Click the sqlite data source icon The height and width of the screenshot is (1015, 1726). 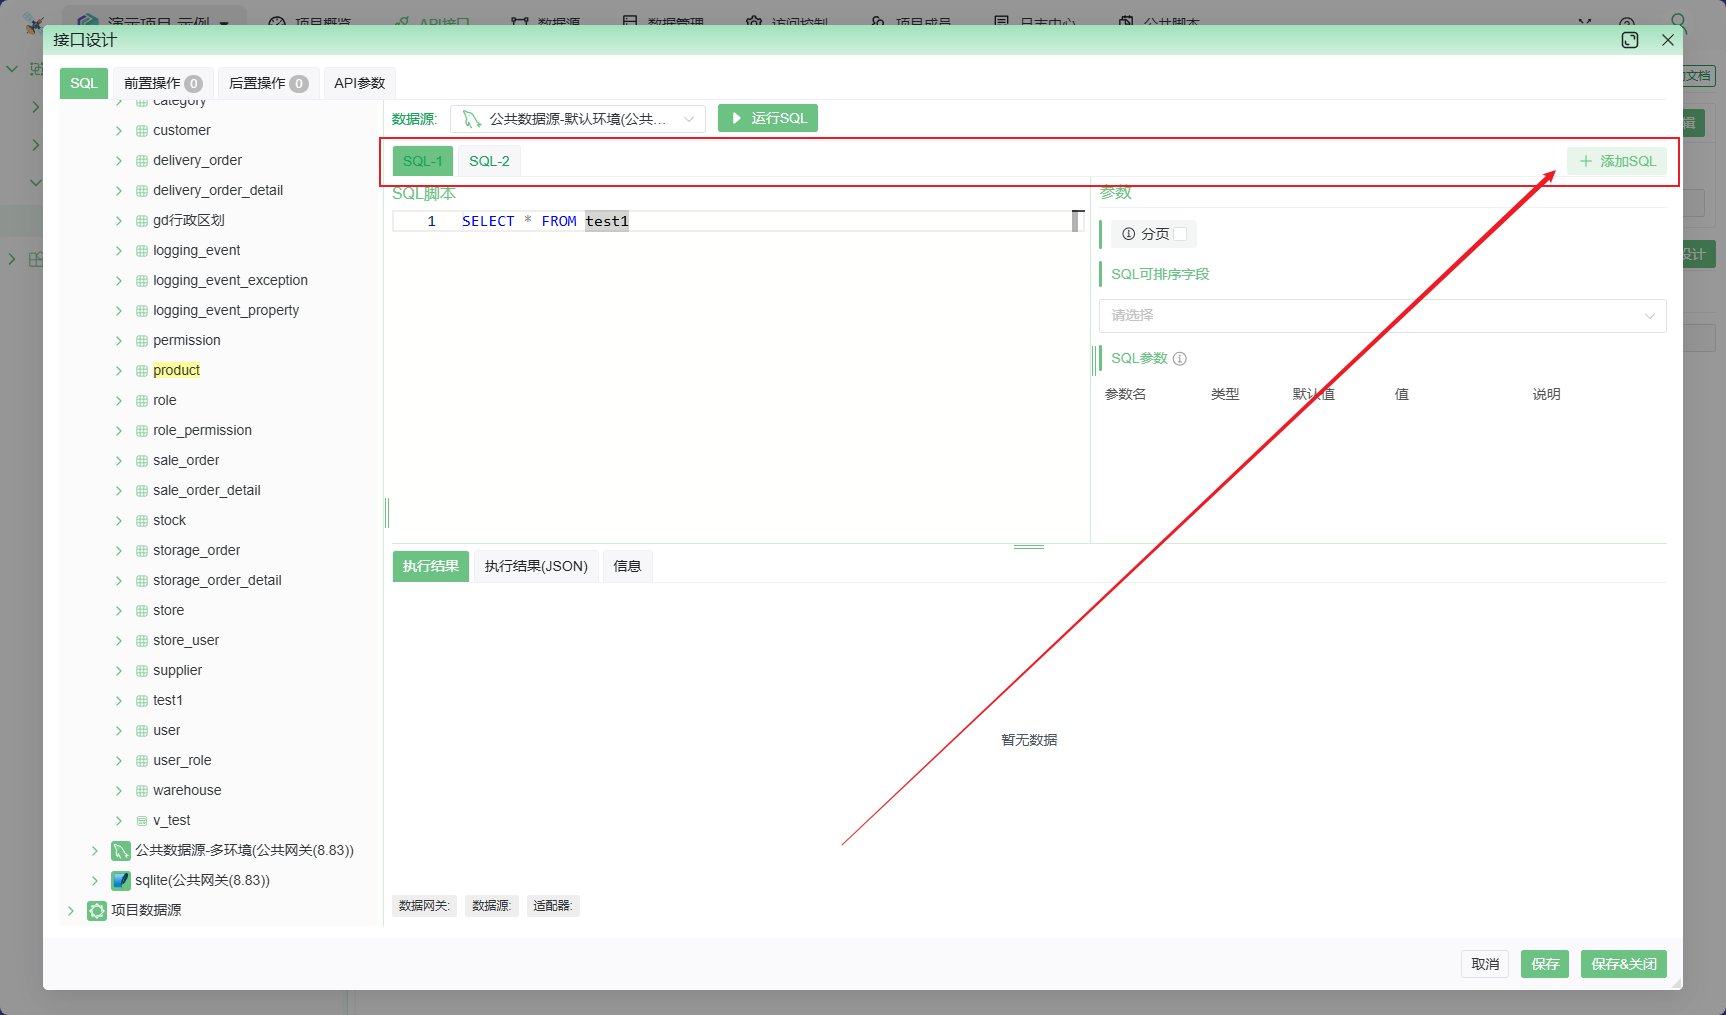(x=121, y=881)
